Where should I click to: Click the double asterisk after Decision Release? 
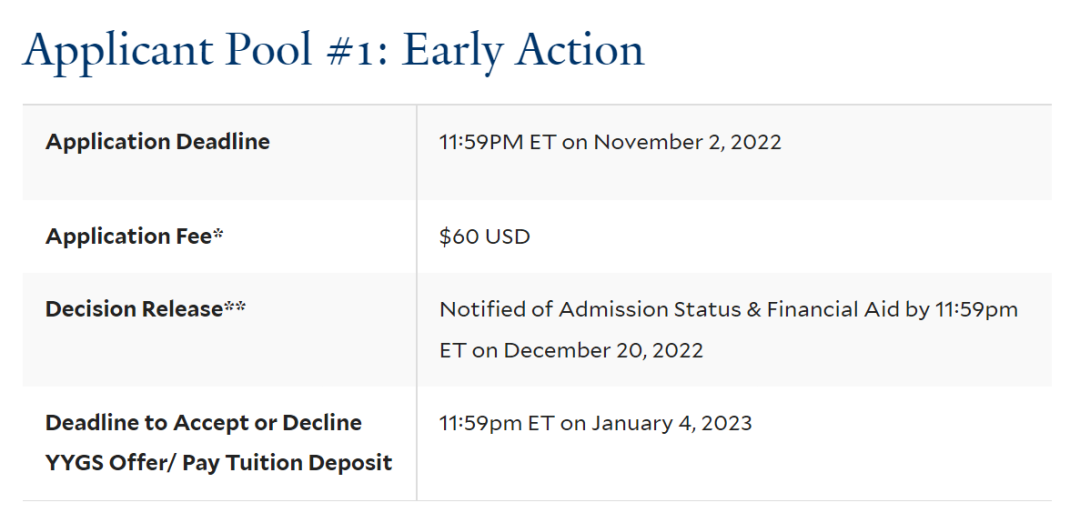[x=234, y=307]
